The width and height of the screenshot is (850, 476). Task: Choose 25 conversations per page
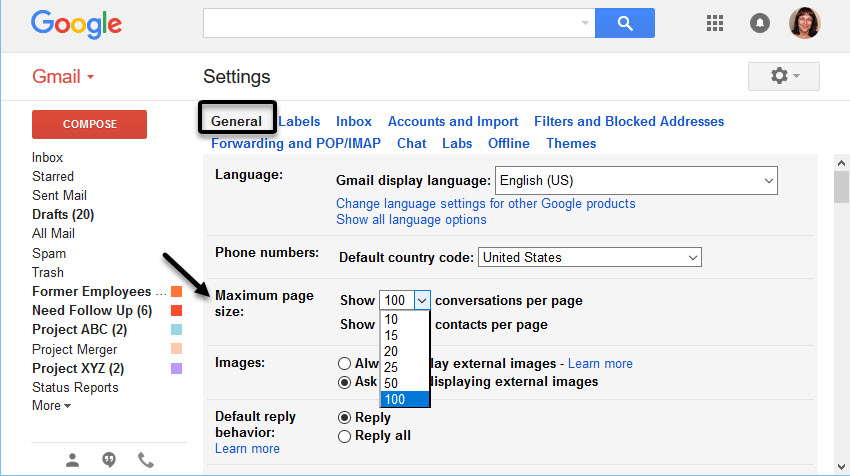click(x=404, y=367)
